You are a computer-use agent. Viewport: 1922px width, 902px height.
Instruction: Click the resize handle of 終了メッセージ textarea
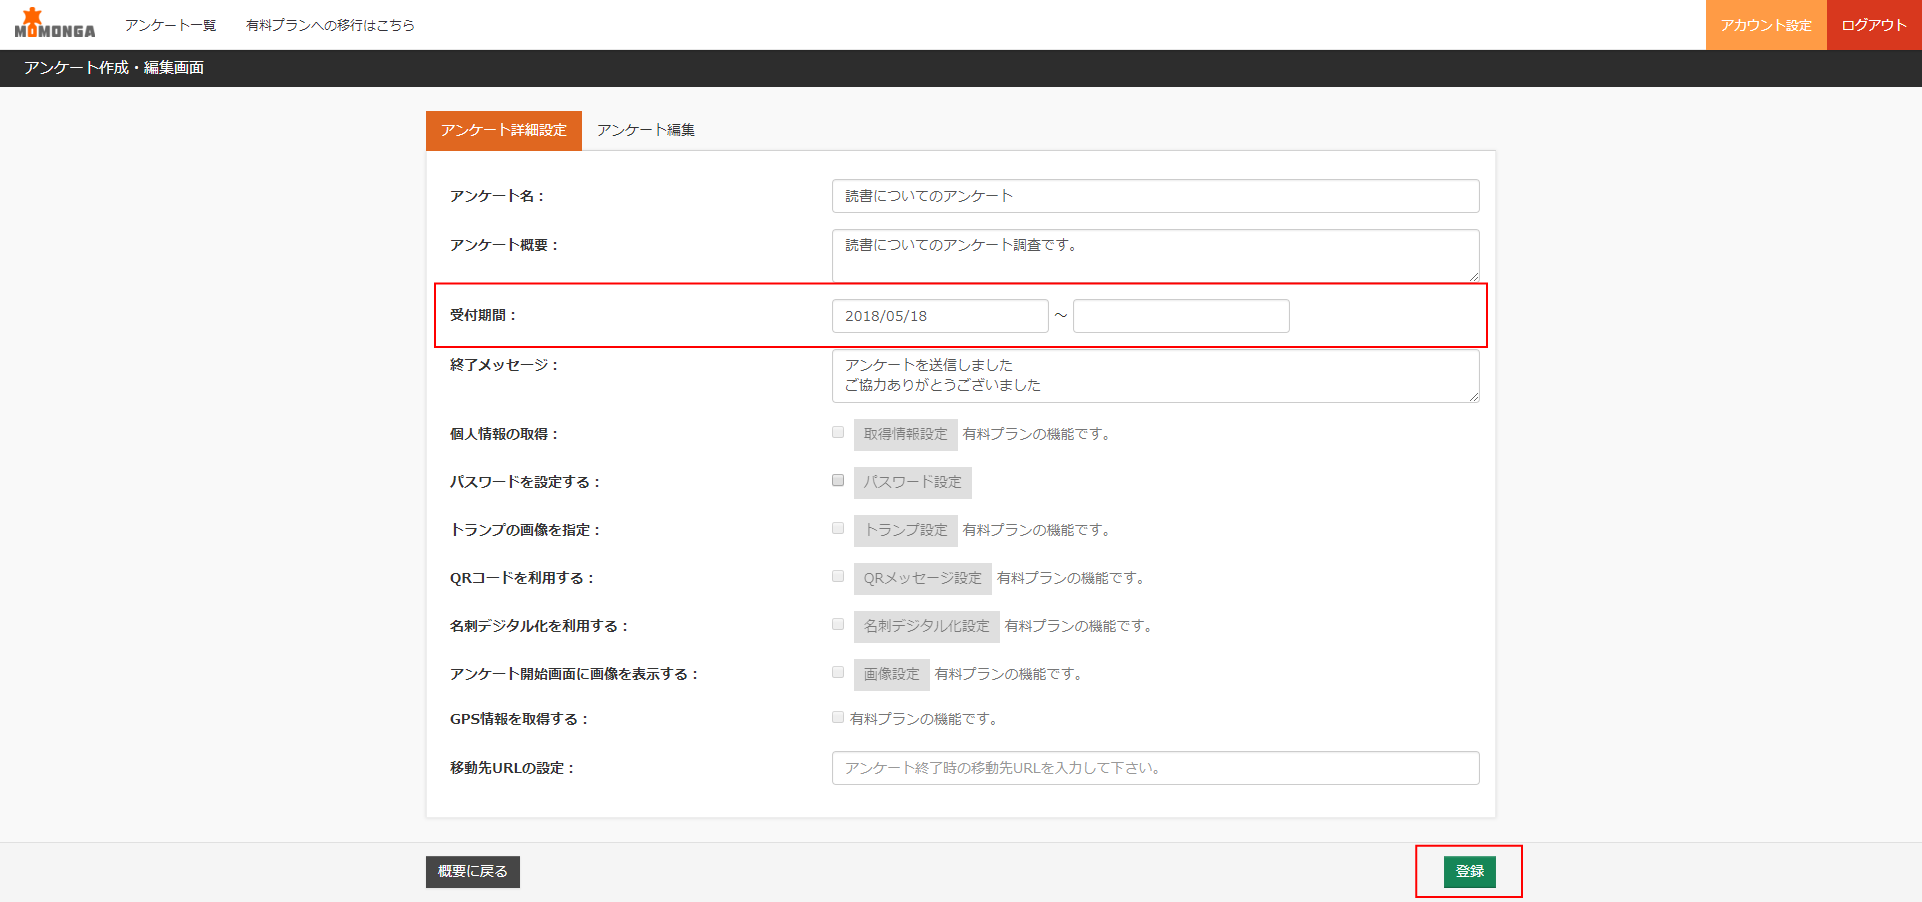point(1473,396)
